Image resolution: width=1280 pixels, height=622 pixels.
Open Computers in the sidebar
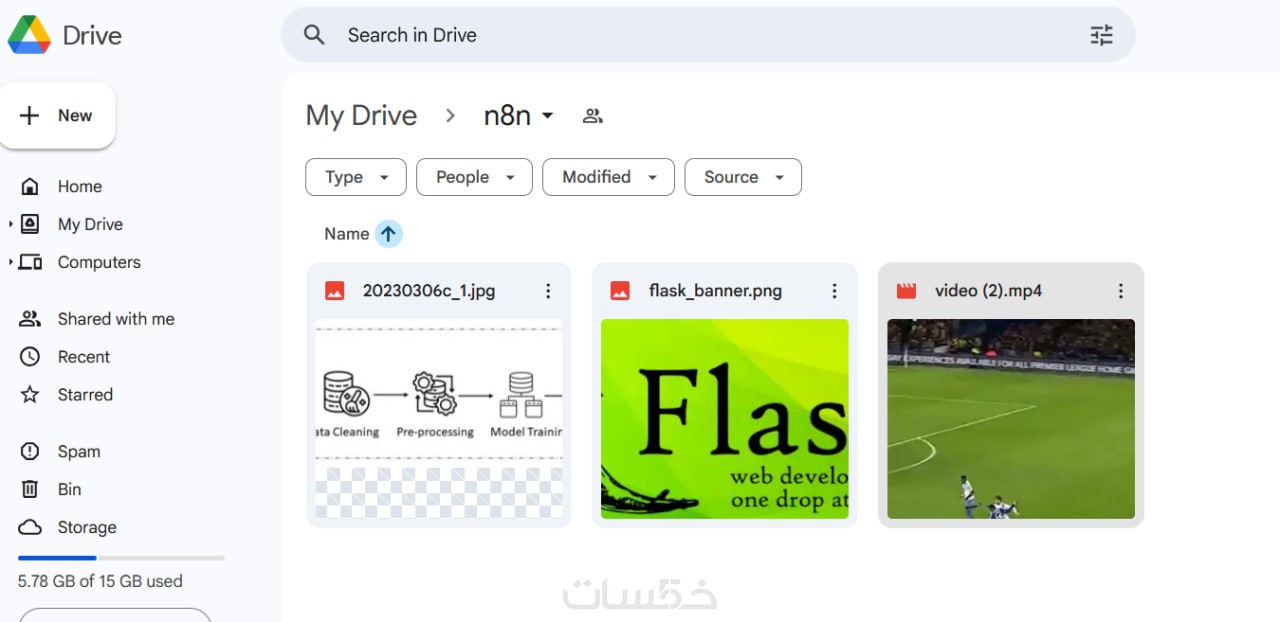point(99,263)
